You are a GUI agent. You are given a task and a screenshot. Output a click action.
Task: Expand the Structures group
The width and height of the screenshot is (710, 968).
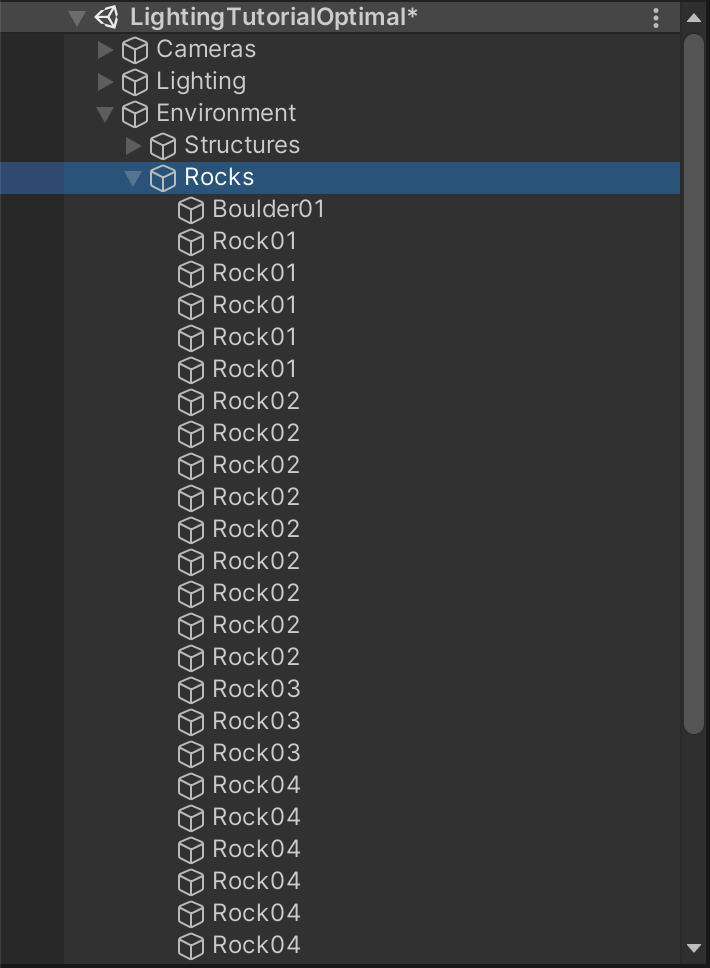tap(133, 146)
